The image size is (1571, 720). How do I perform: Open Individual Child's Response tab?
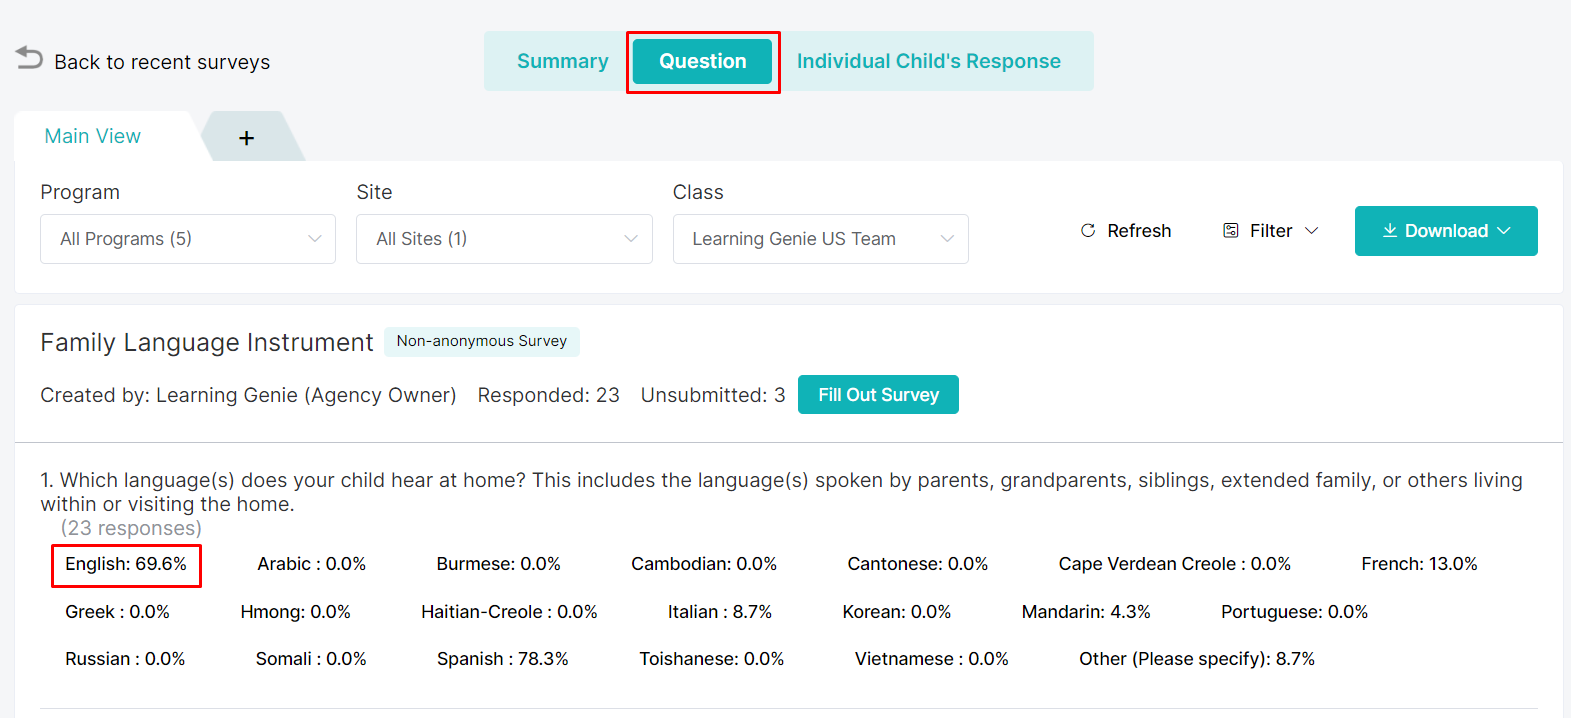tap(929, 61)
